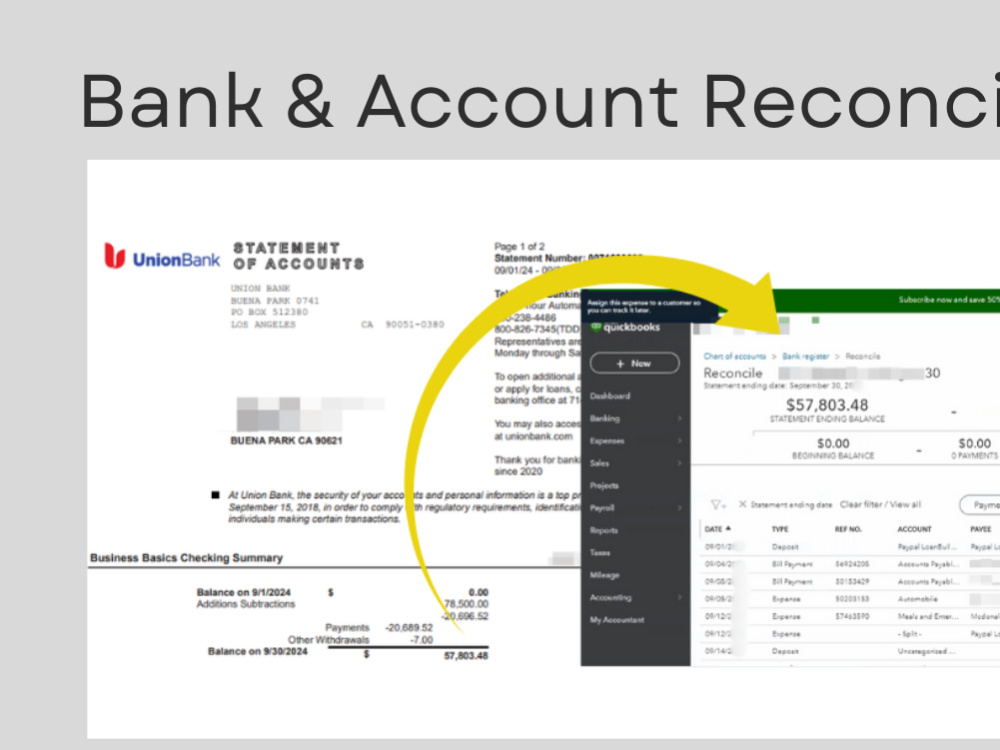Screen dimensions: 1000x750
Task: Expand the Expenses submenu chevron
Action: [x=680, y=441]
